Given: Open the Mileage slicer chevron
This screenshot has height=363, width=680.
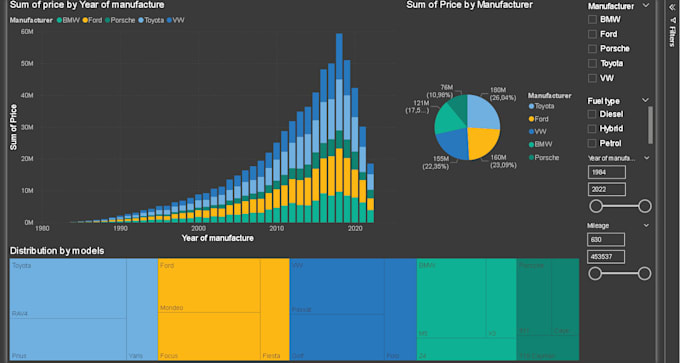Looking at the screenshot, I should [x=647, y=226].
